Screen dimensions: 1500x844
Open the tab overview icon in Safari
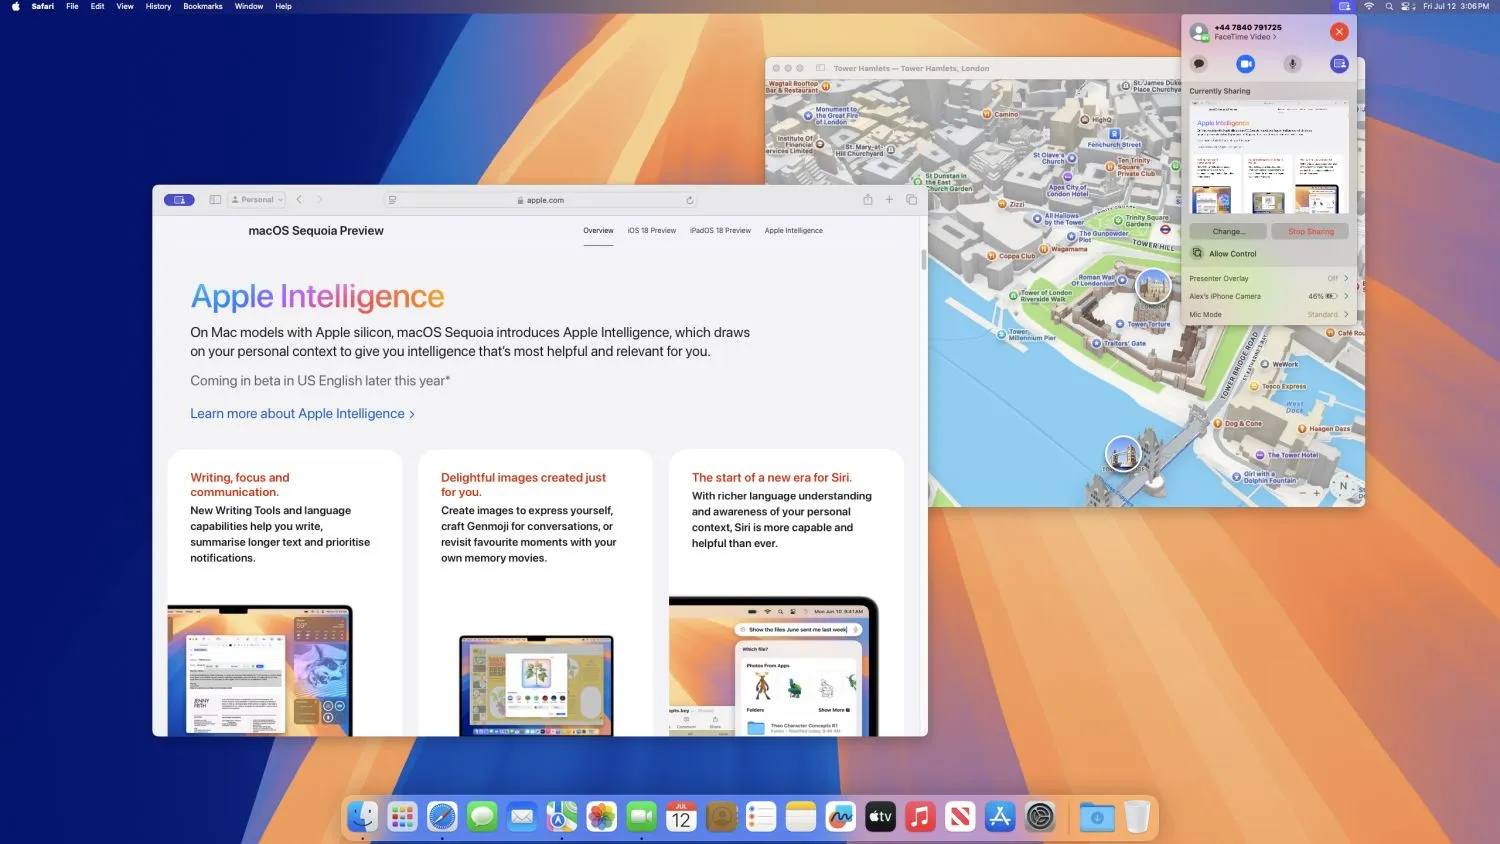pos(911,199)
